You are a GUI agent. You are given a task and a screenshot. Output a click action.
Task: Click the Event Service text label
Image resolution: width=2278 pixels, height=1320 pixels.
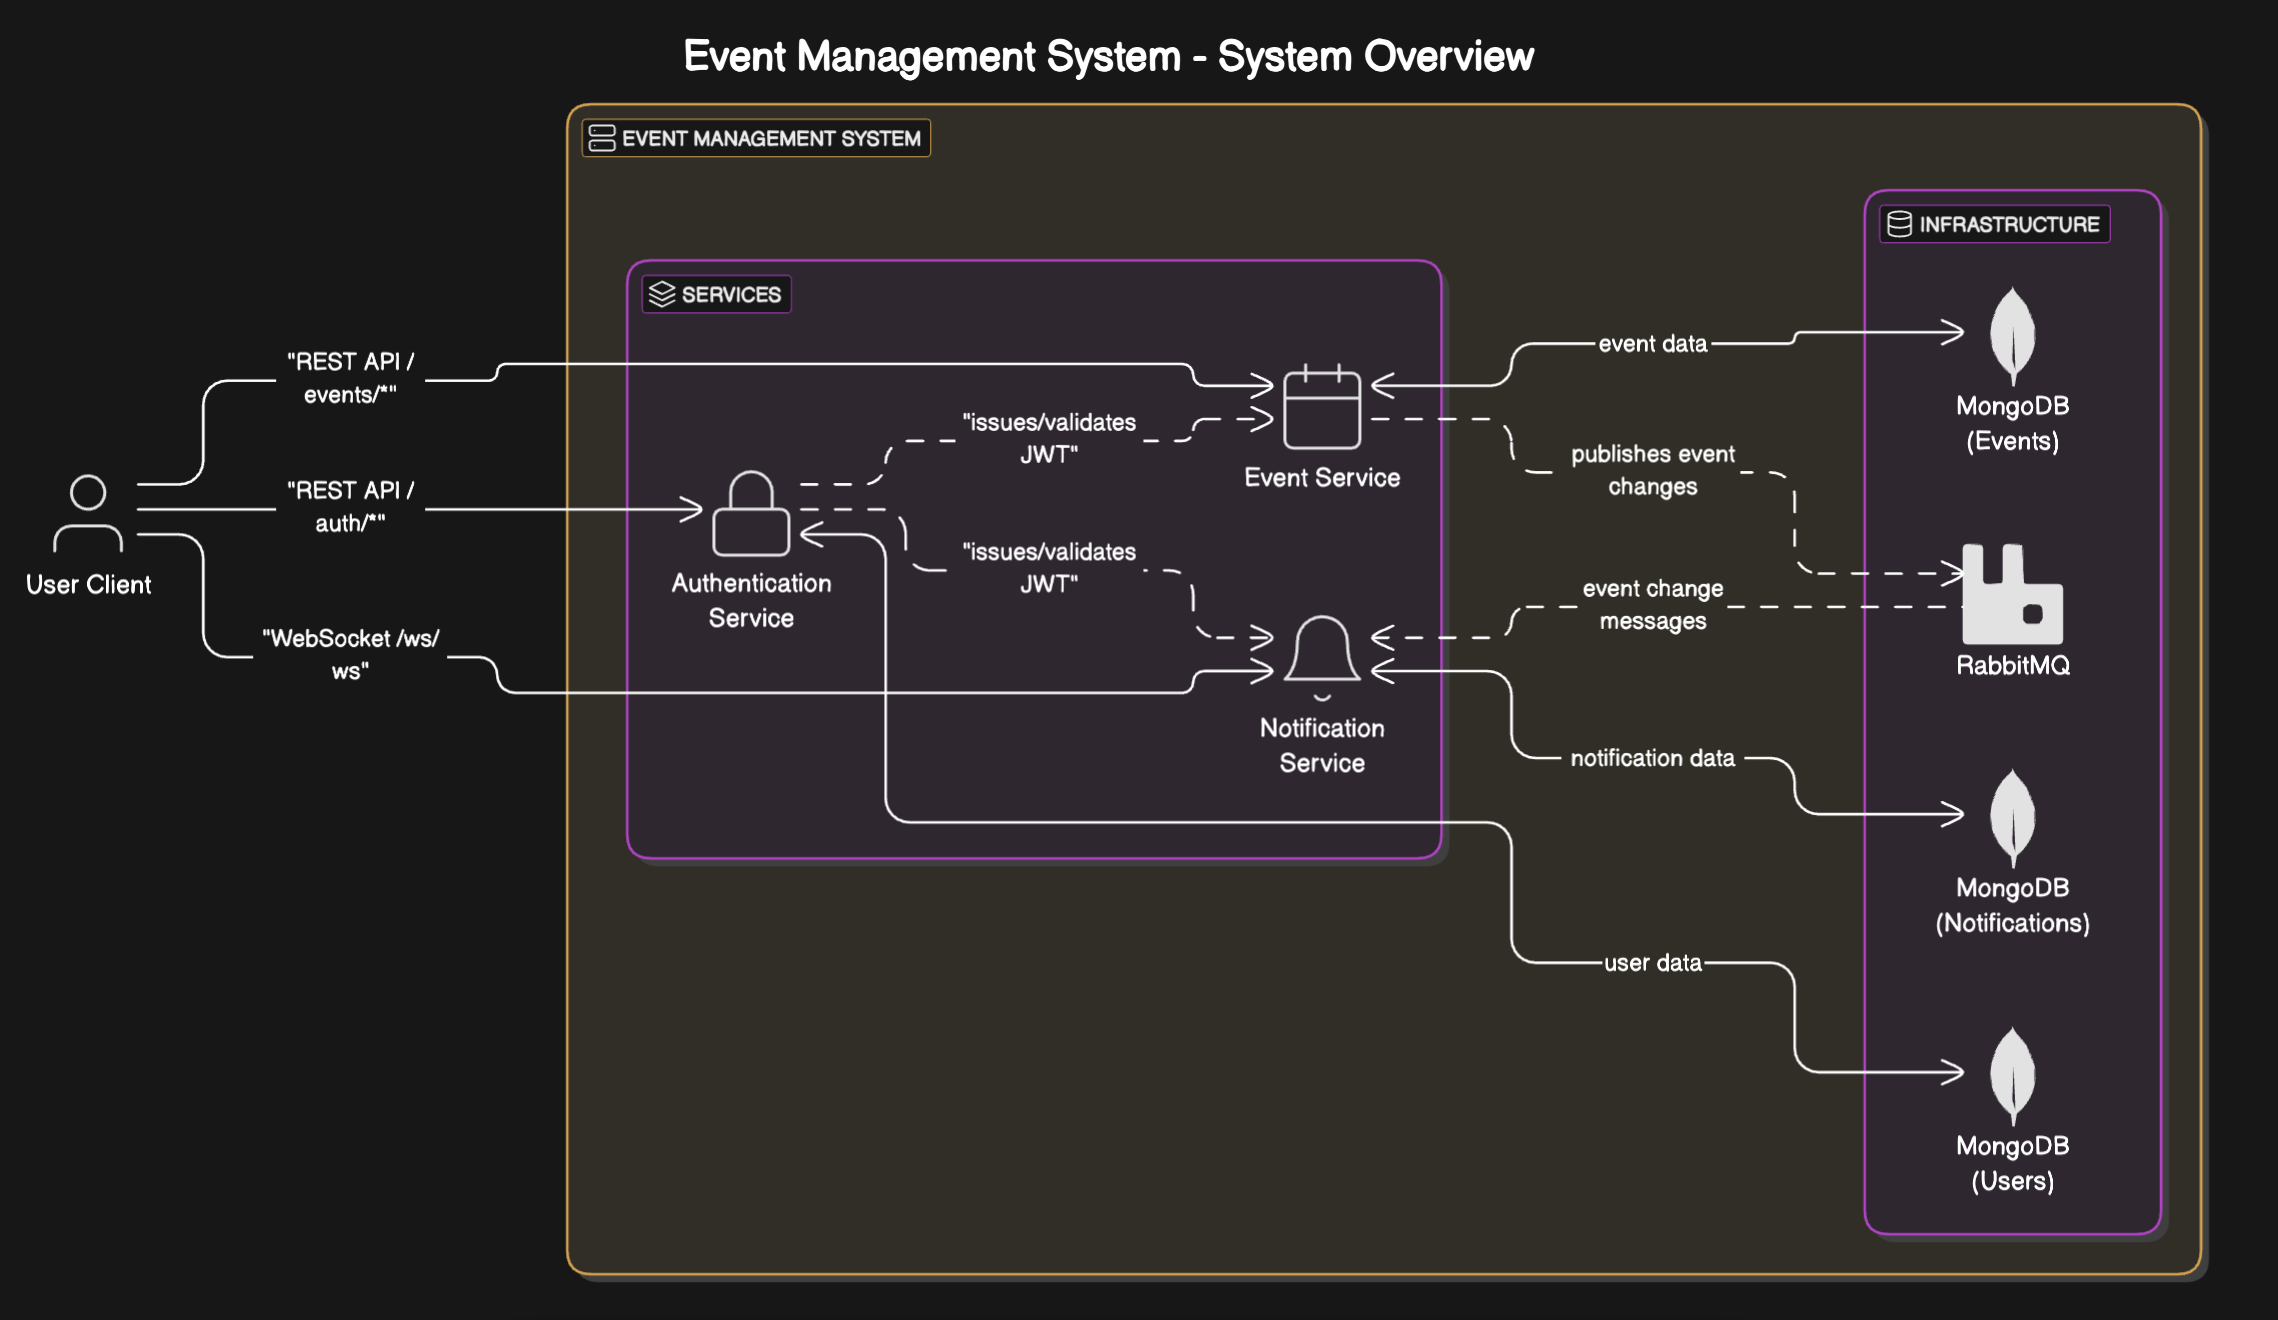[1322, 478]
